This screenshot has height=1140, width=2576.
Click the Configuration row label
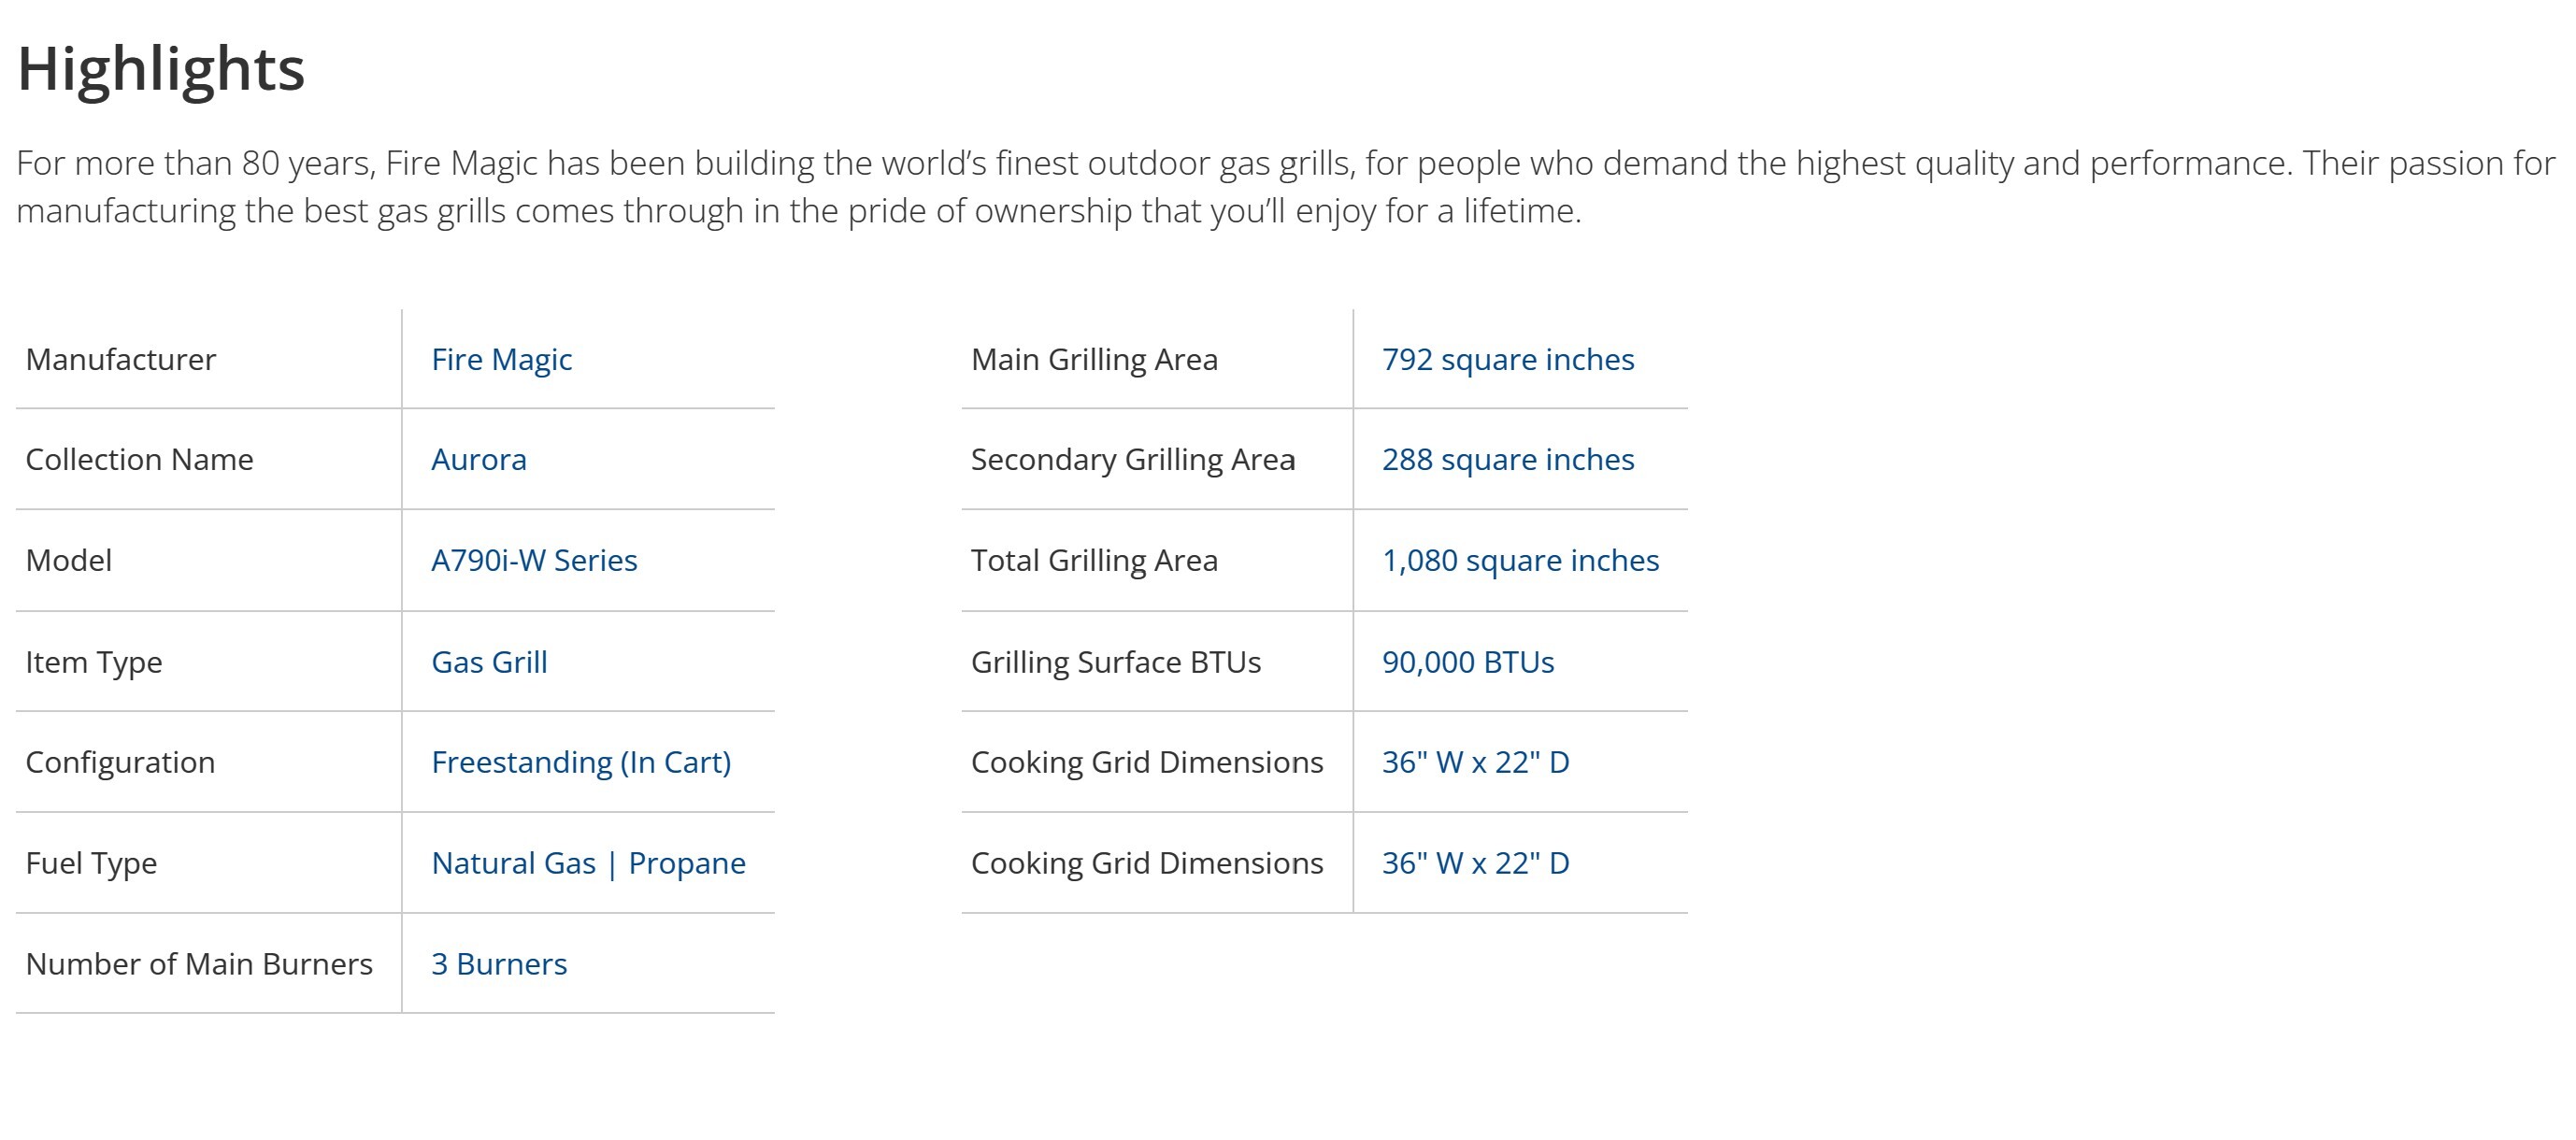coord(120,762)
